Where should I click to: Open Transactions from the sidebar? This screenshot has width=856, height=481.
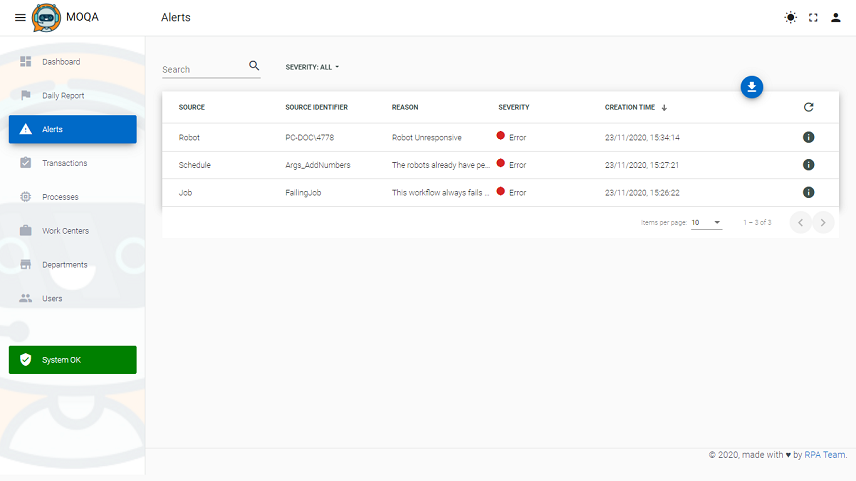[73, 163]
